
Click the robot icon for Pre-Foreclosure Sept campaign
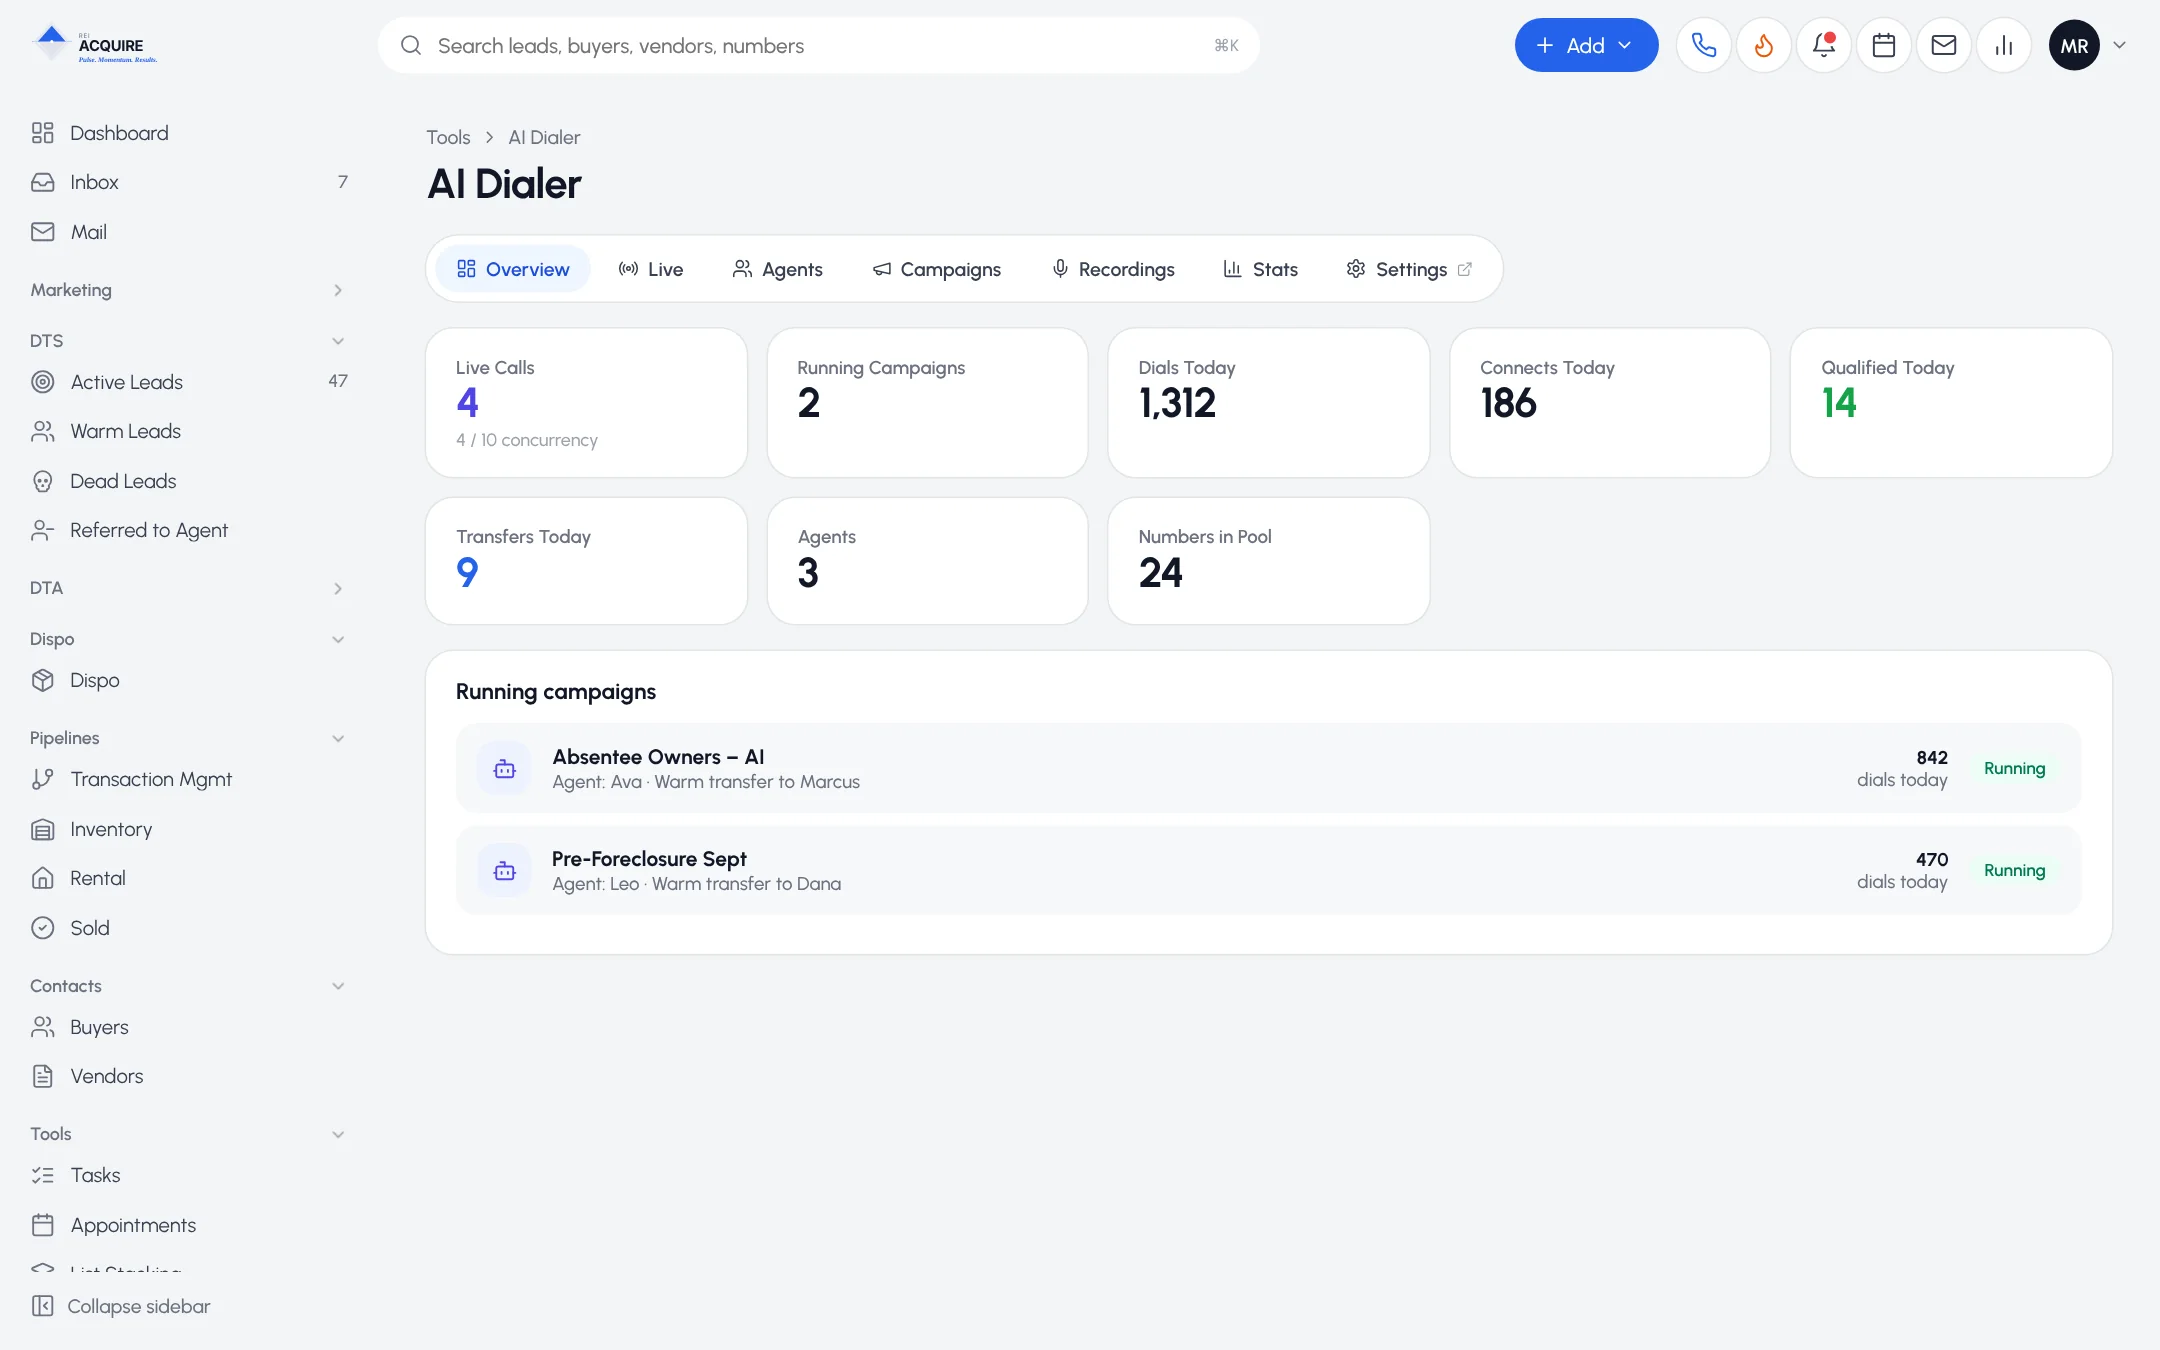(505, 870)
